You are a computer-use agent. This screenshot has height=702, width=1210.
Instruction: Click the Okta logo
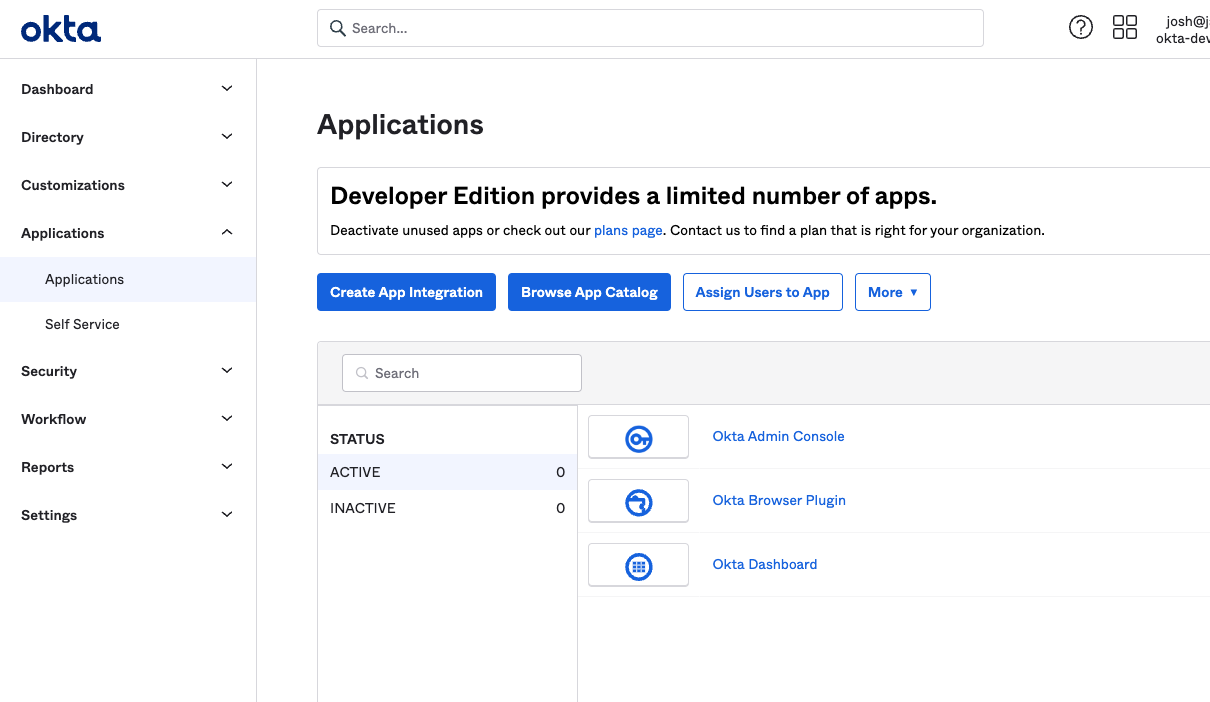click(60, 28)
